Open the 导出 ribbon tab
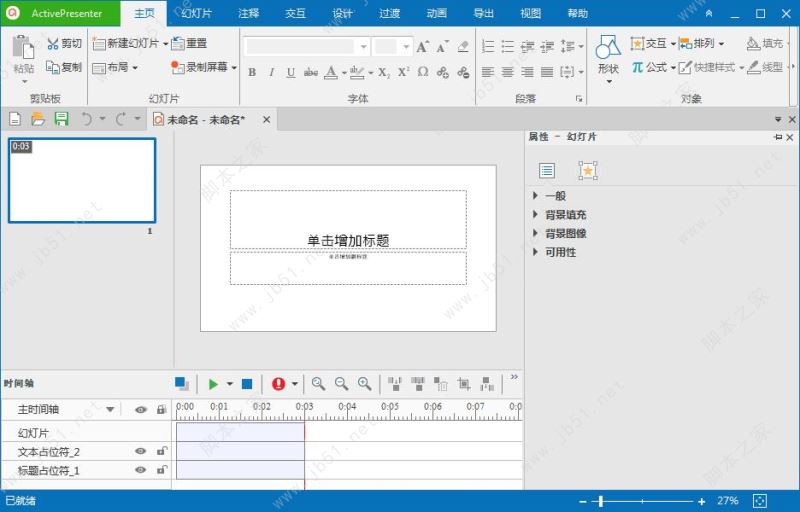This screenshot has width=800, height=512. (483, 13)
